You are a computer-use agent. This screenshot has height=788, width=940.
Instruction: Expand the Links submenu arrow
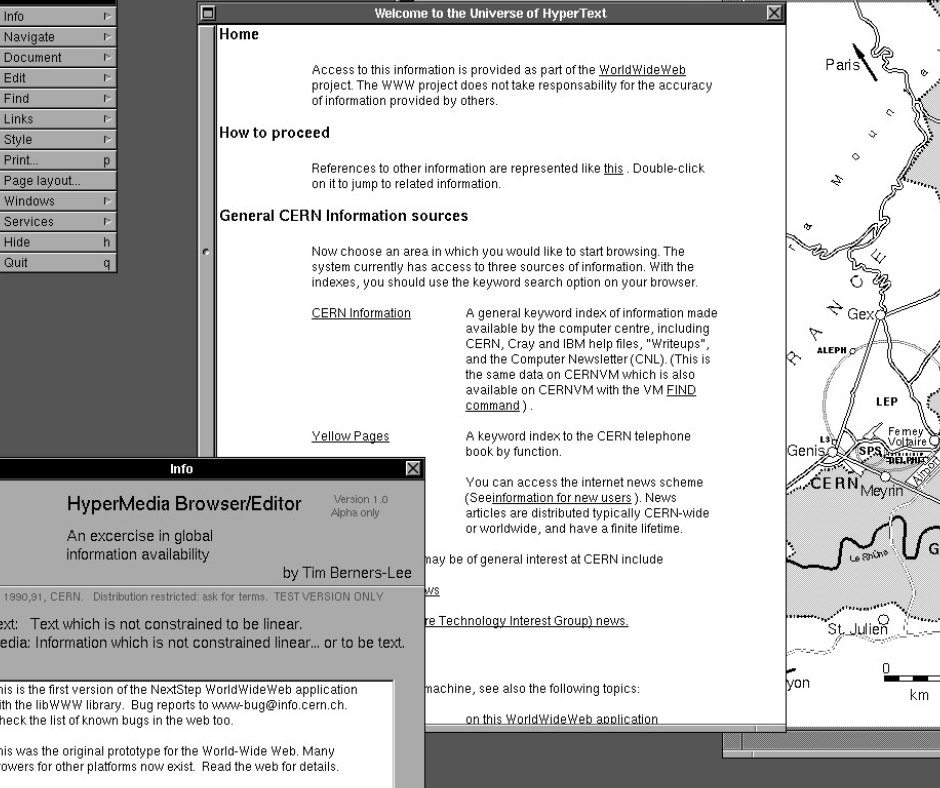pos(107,119)
